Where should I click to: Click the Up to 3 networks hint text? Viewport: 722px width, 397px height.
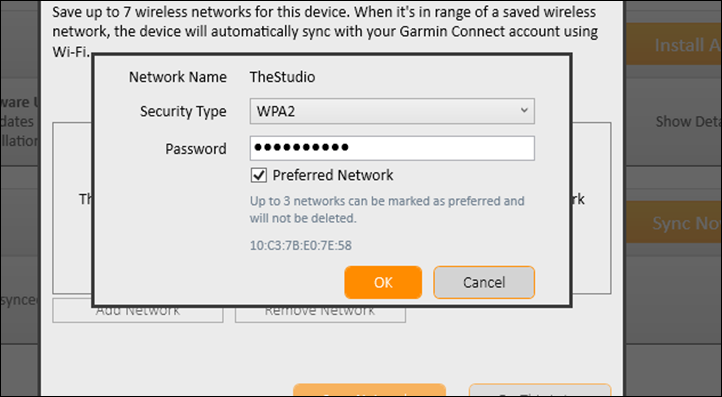[x=387, y=209]
